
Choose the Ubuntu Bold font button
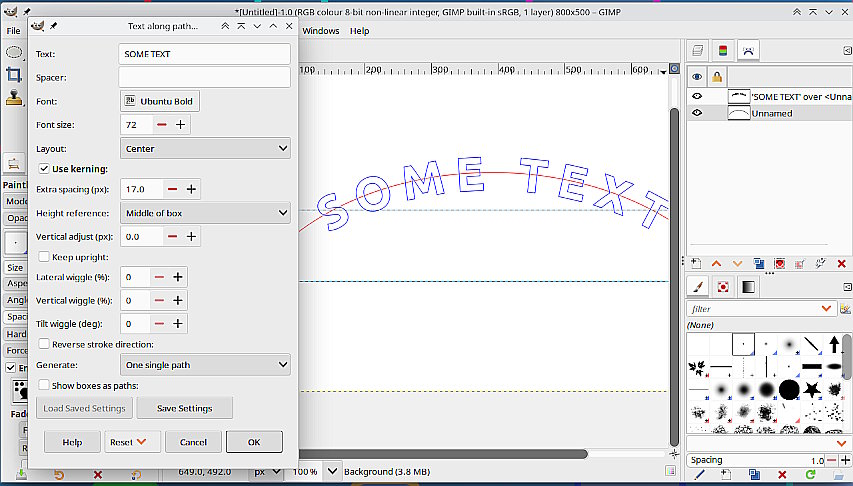coord(160,101)
